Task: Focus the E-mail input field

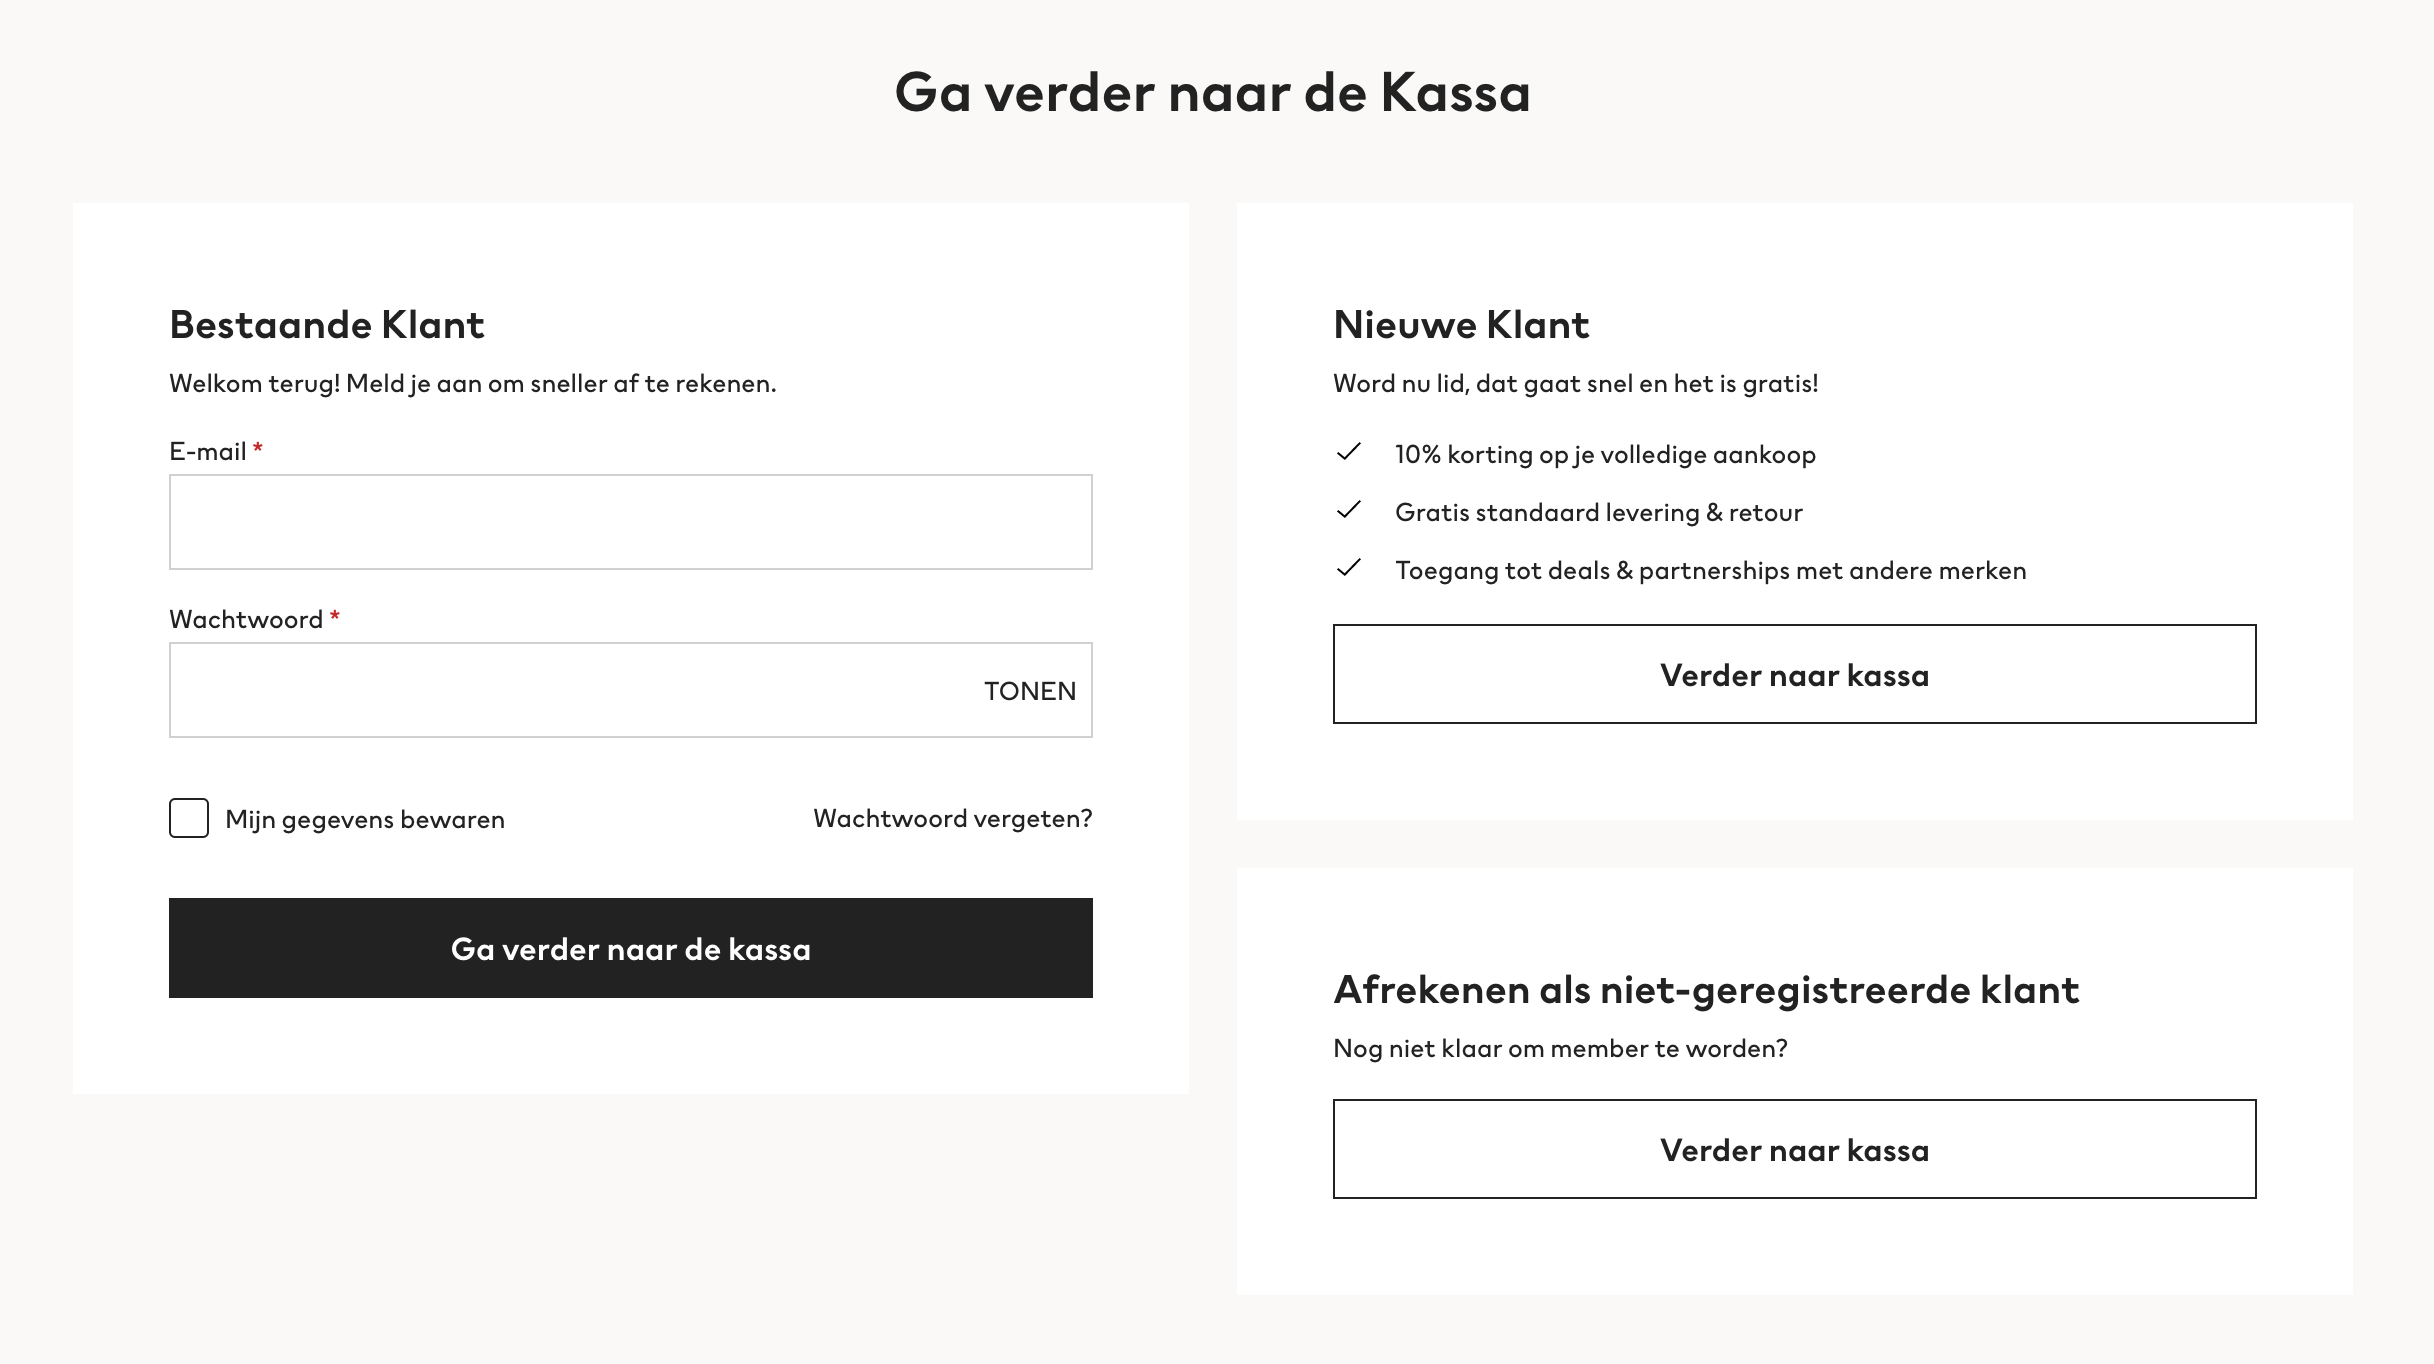Action: [631, 522]
